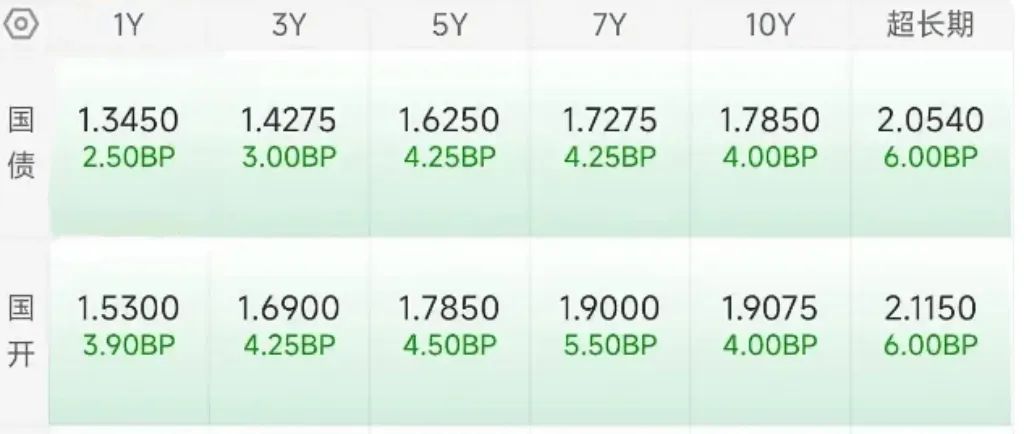Click the 国开 超长期 yield 2.1150
The height and width of the screenshot is (434, 1024).
click(x=930, y=308)
